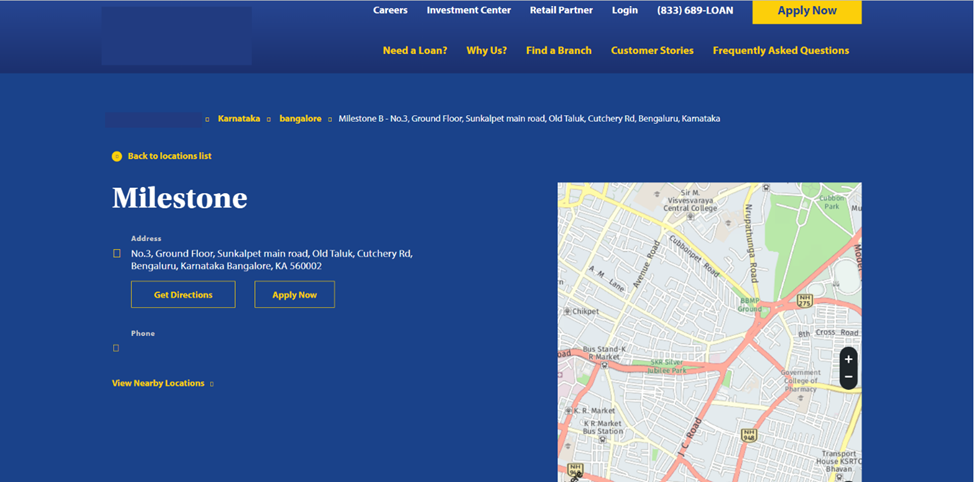Open the Need a Loan? menu
Image resolution: width=974 pixels, height=482 pixels.
pos(415,51)
